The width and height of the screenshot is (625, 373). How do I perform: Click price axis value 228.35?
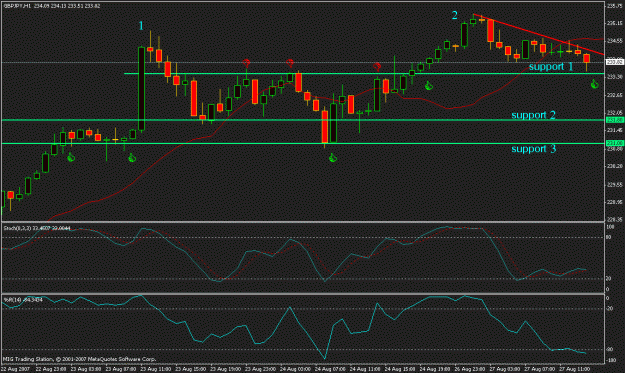pos(614,220)
